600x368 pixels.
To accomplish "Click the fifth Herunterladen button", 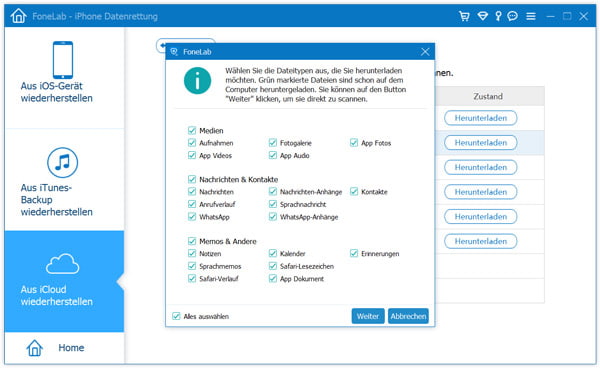I will click(481, 217).
